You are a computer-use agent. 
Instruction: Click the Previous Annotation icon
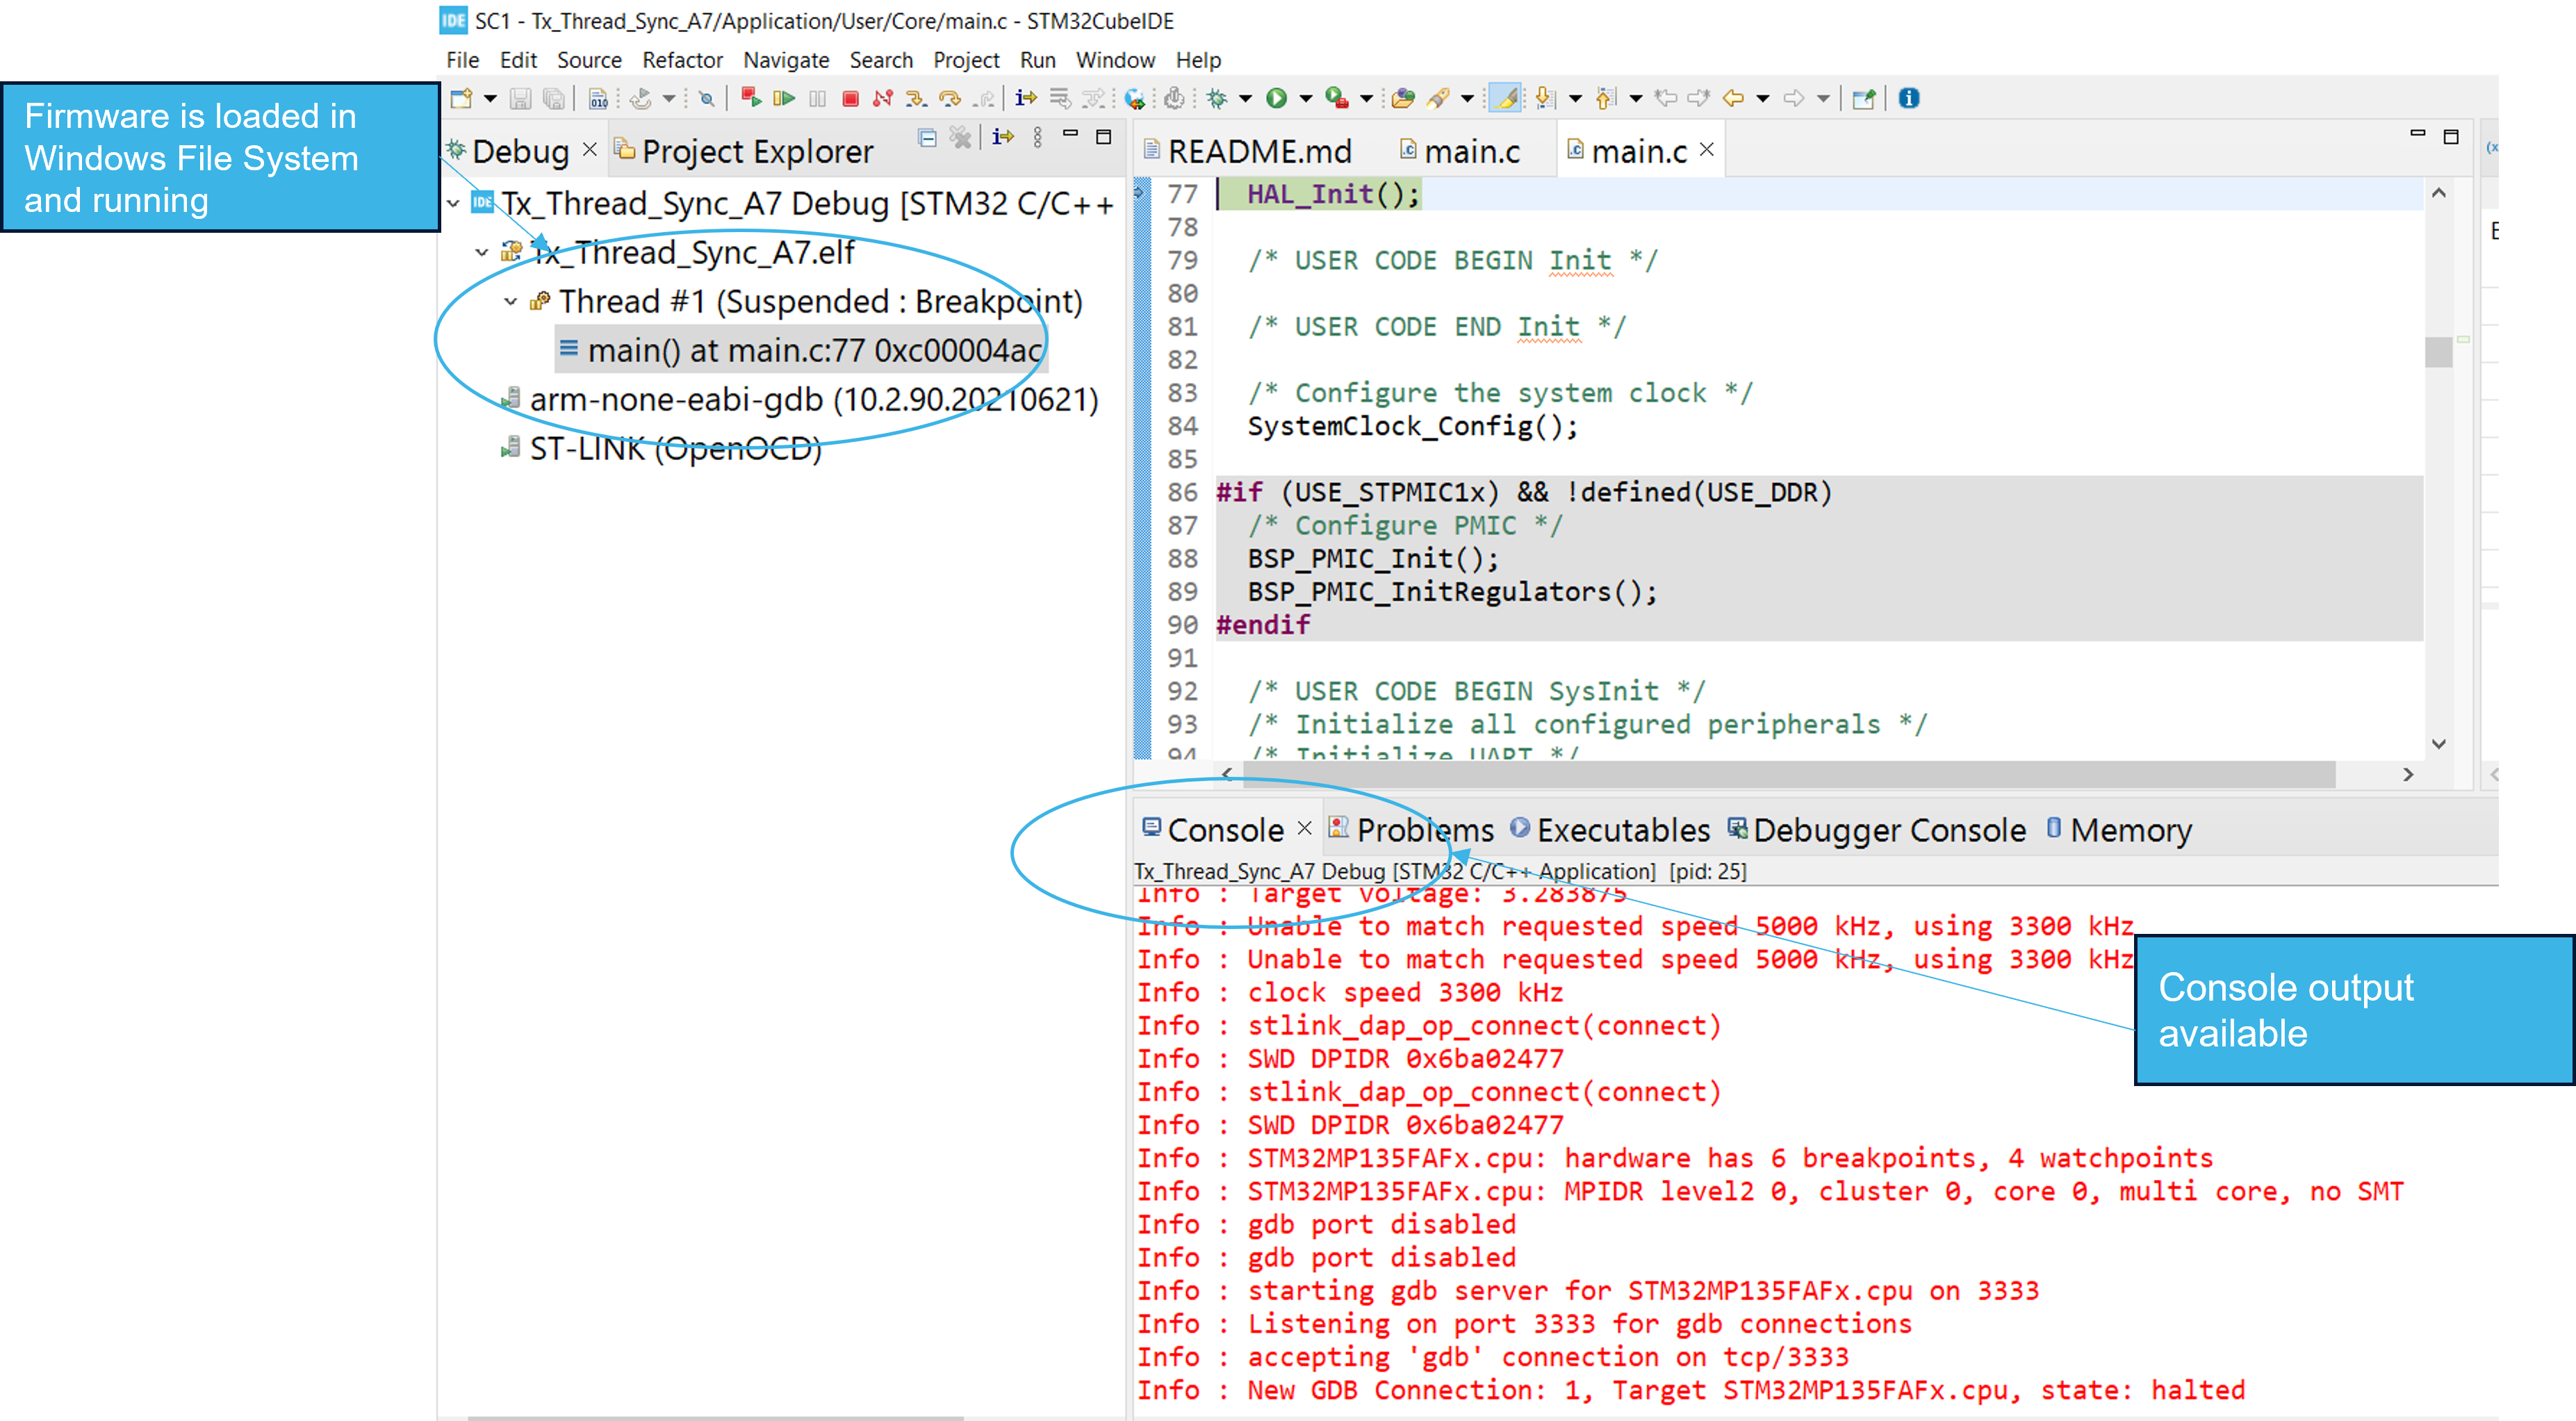point(1606,98)
